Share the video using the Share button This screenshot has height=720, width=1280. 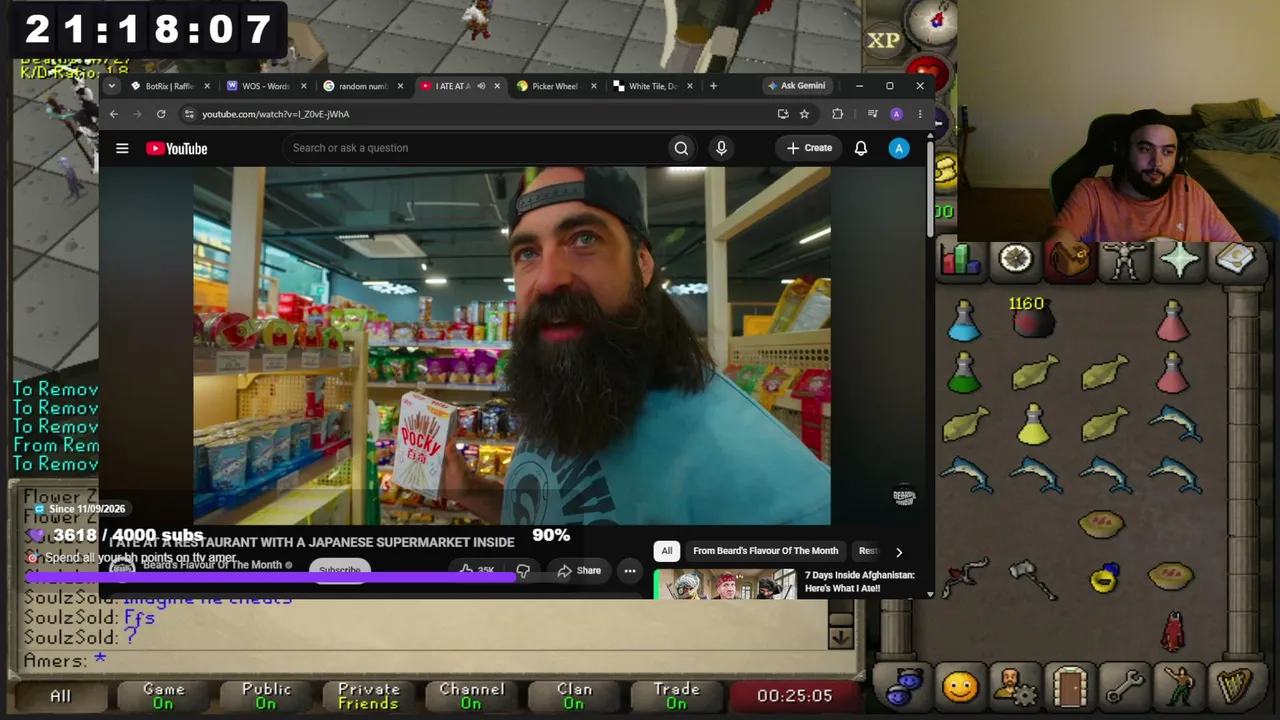[579, 571]
